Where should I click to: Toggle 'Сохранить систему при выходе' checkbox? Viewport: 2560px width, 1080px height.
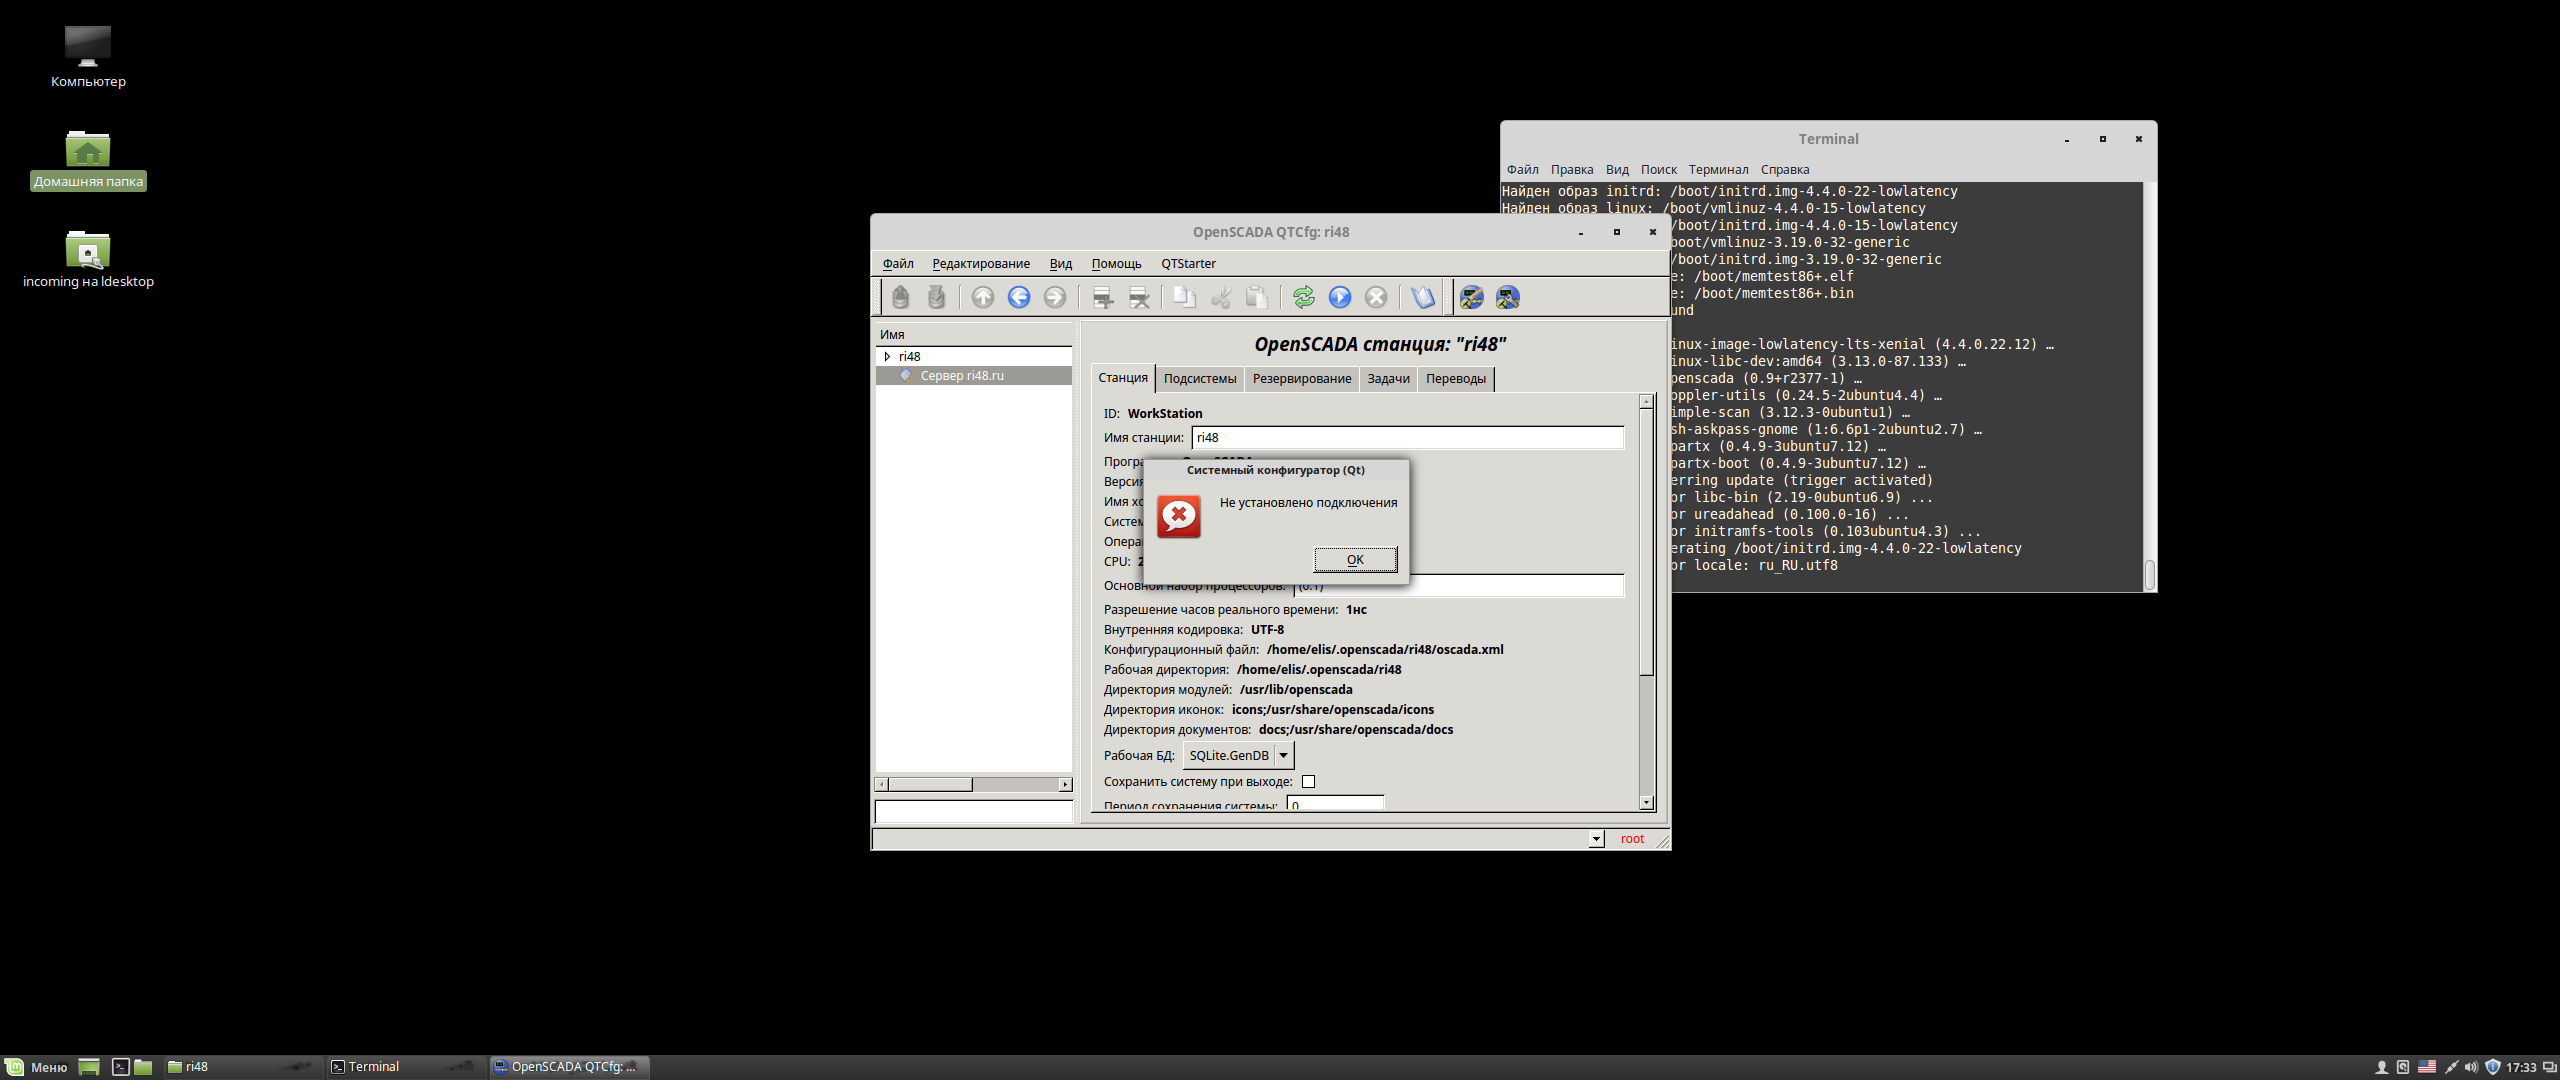1308,781
